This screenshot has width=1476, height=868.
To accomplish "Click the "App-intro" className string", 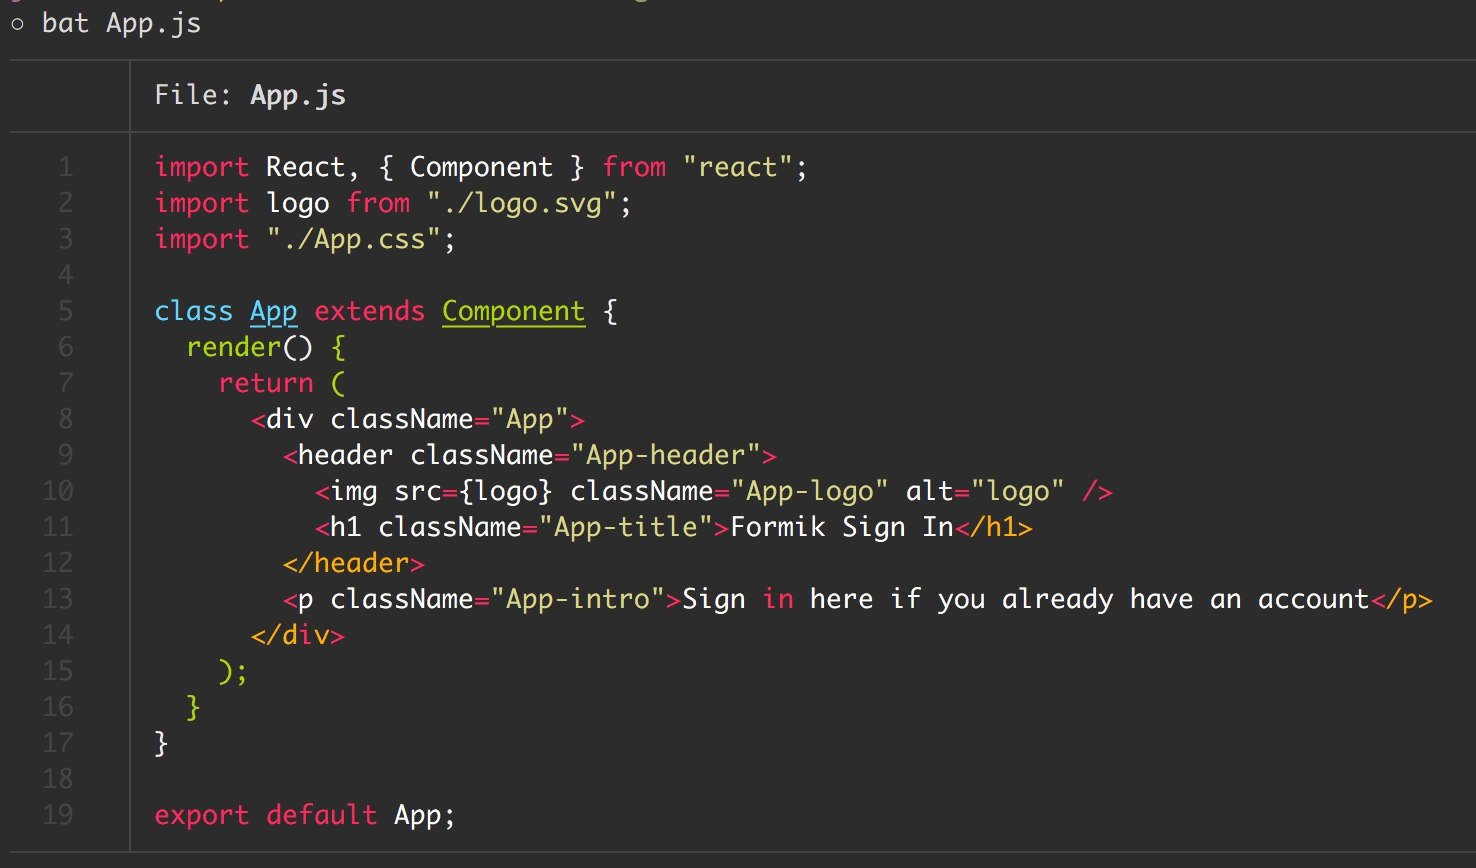I will [x=577, y=599].
